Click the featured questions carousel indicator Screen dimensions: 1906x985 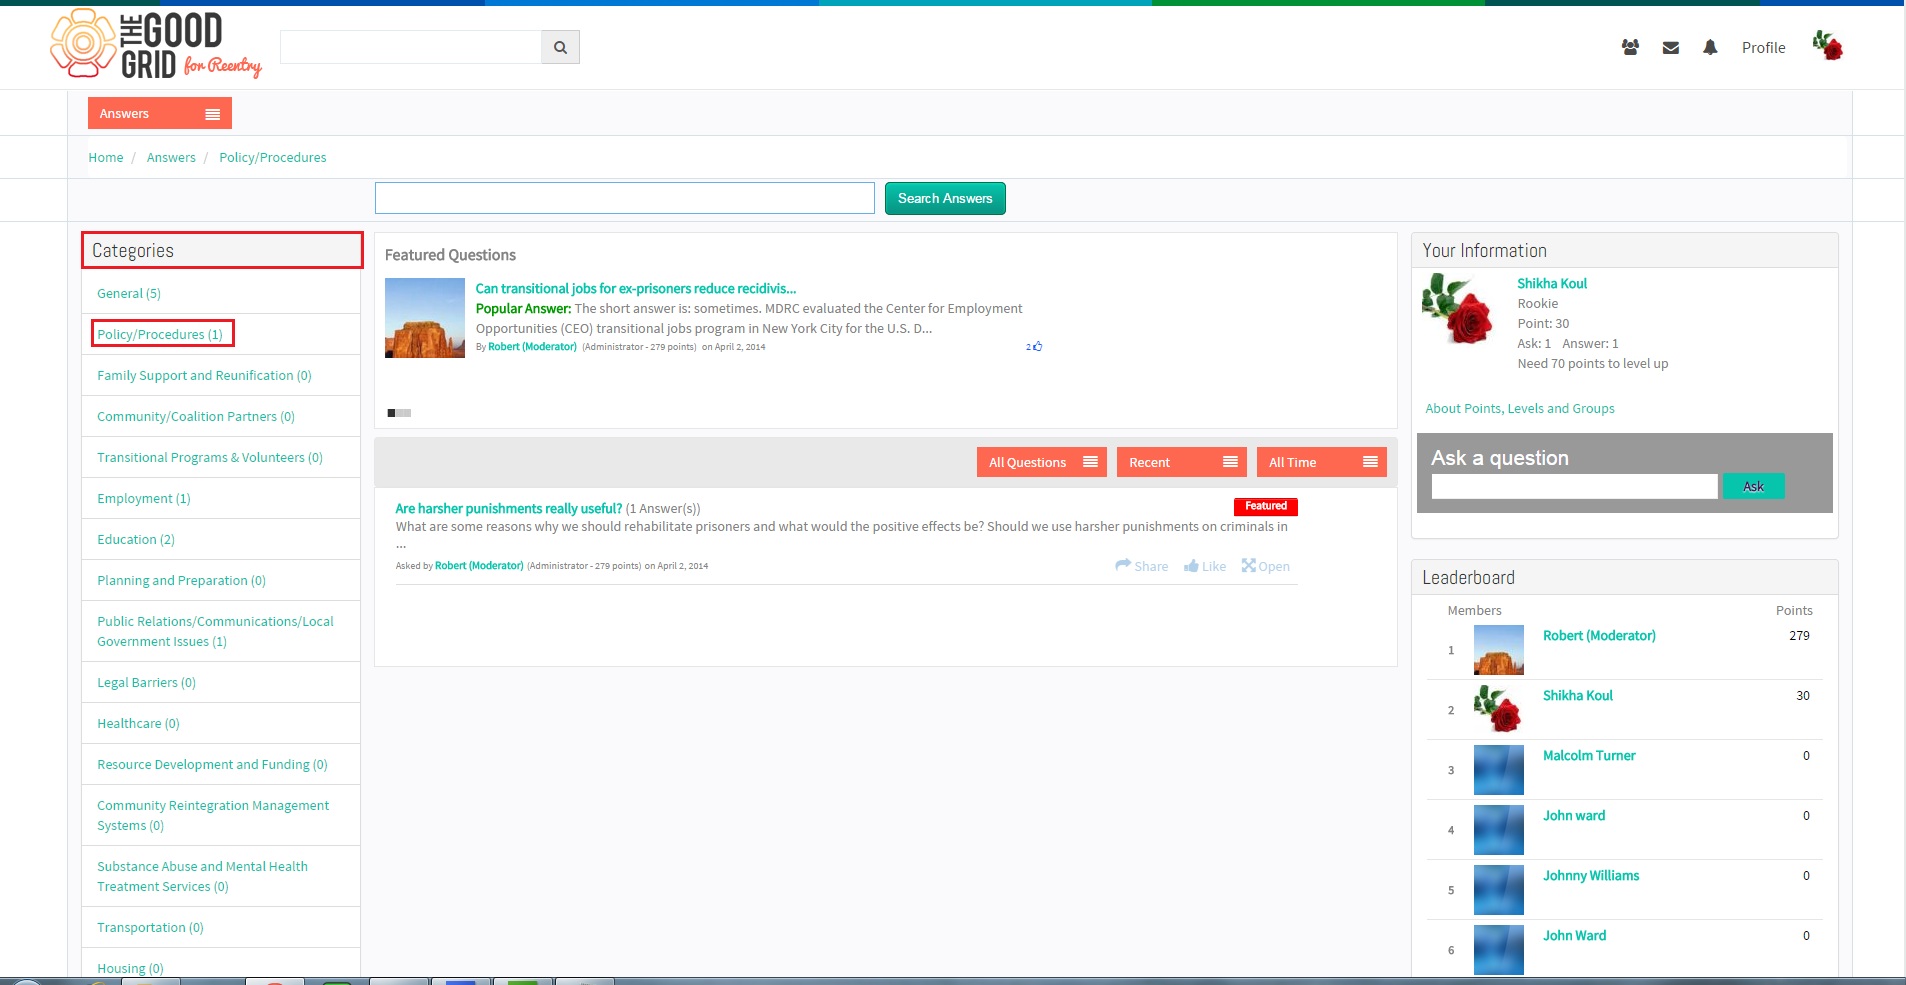[399, 413]
